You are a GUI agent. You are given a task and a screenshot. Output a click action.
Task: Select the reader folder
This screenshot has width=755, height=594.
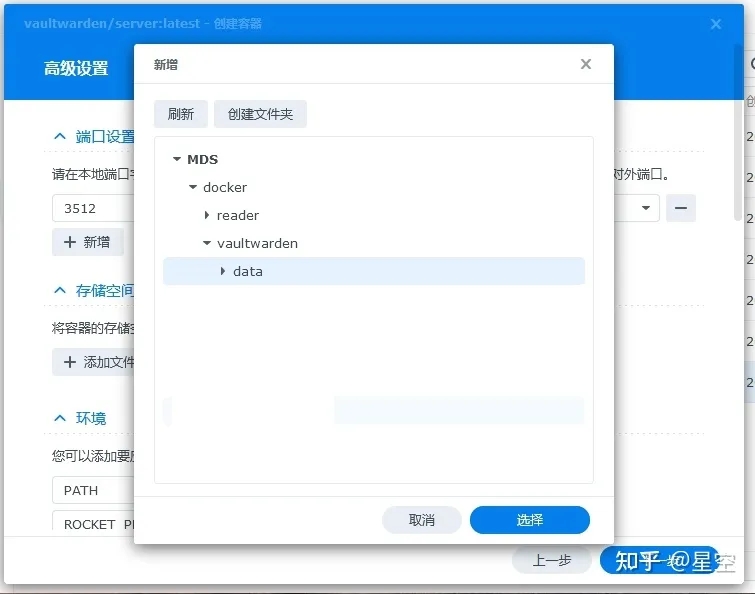coord(238,215)
